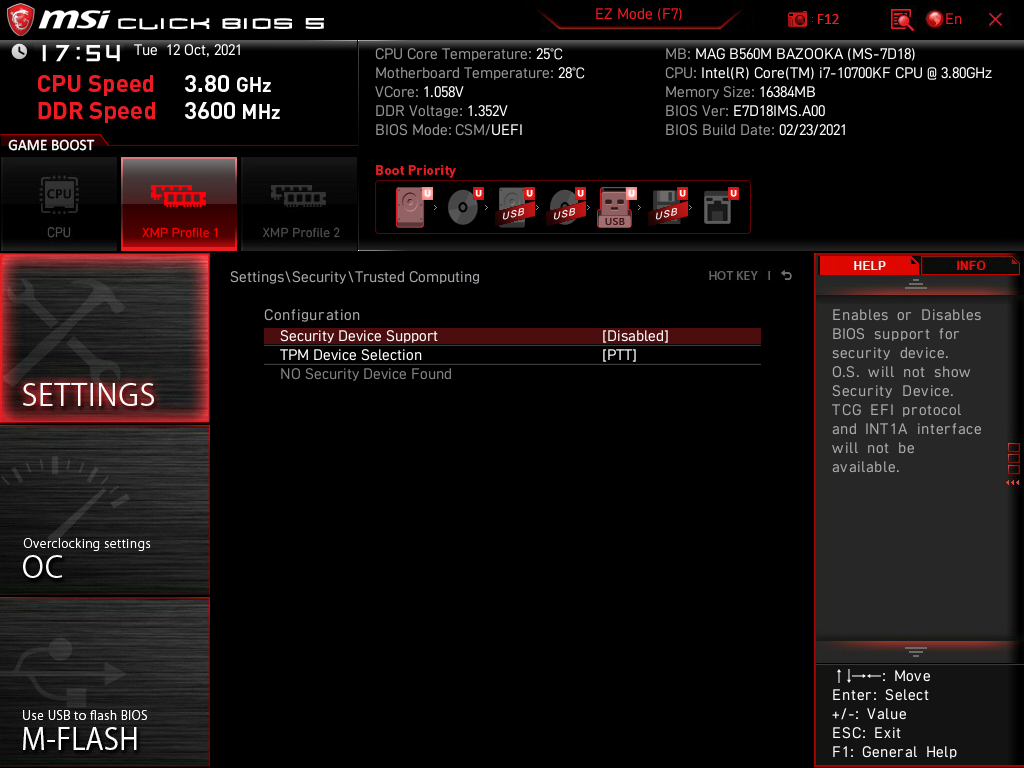Screen dimensions: 1024x768
Task: Select the USB hard disk boot icon
Action: click(515, 207)
